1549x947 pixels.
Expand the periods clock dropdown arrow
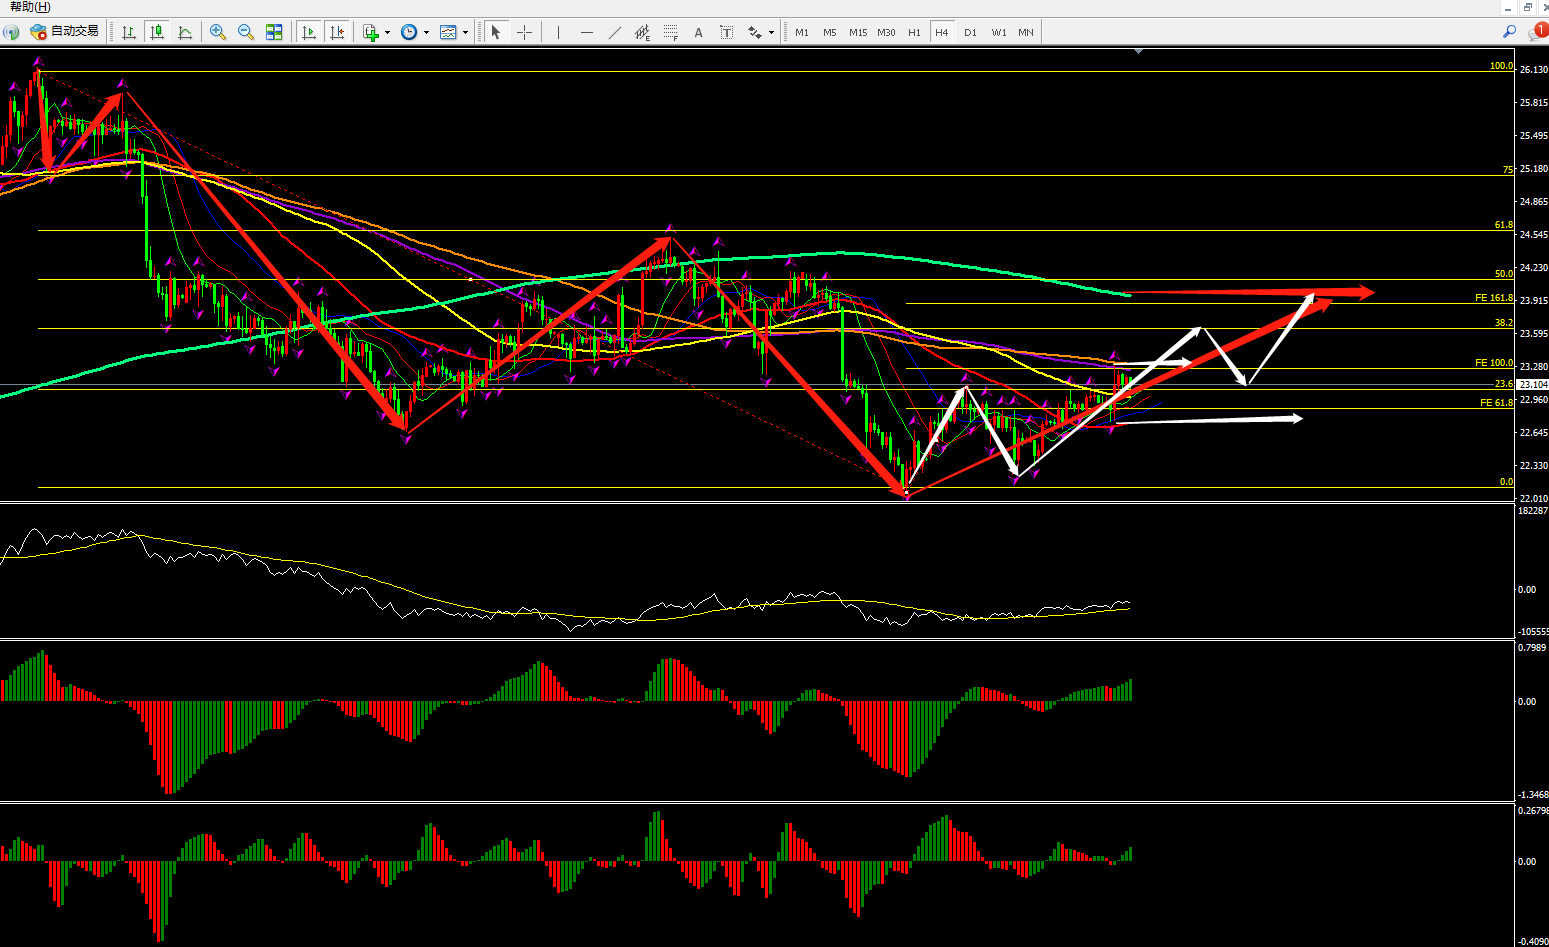pos(426,32)
